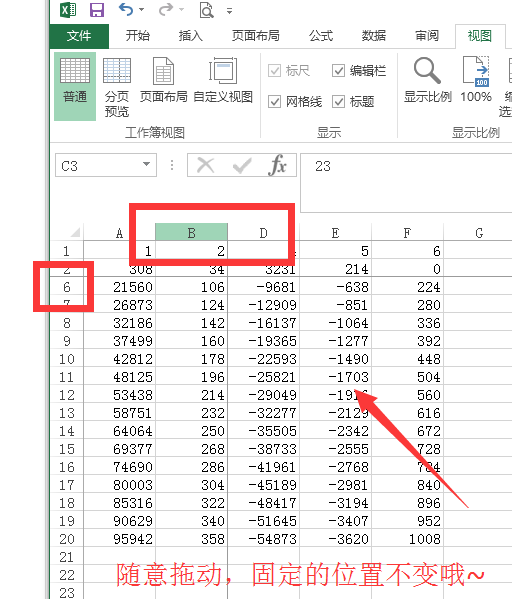Confirm entry with checkmark button
The height and width of the screenshot is (599, 512).
click(x=242, y=165)
